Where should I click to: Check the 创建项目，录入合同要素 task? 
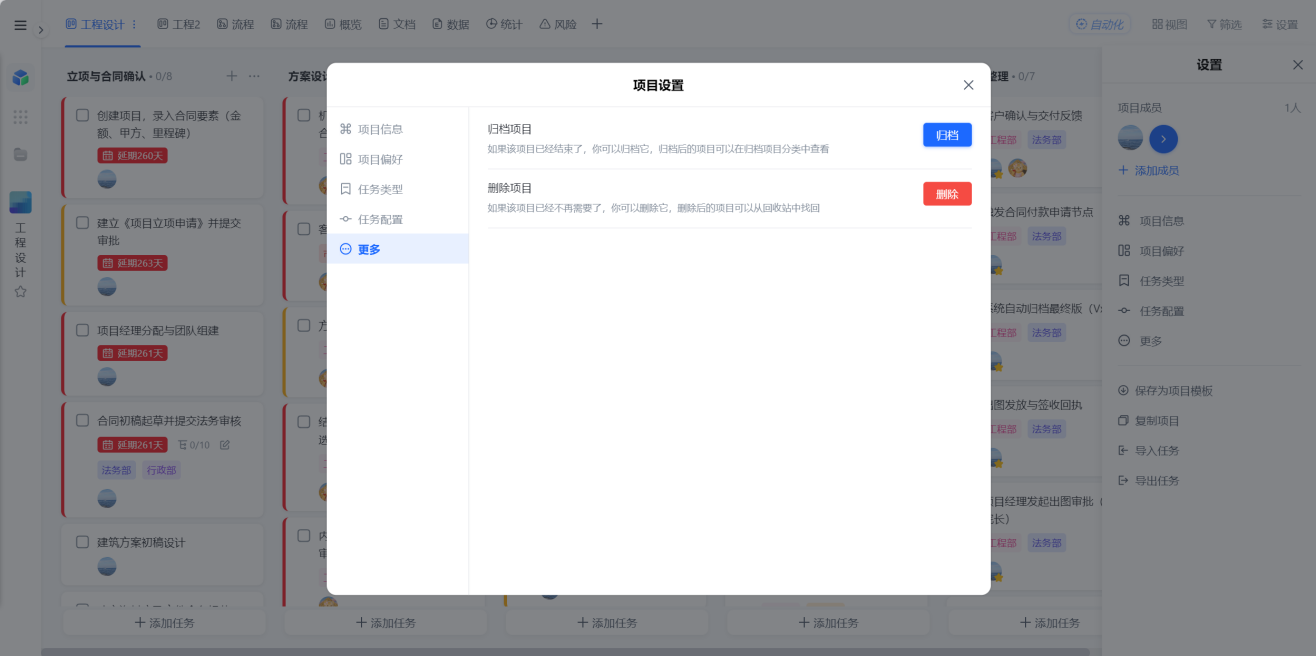83,115
